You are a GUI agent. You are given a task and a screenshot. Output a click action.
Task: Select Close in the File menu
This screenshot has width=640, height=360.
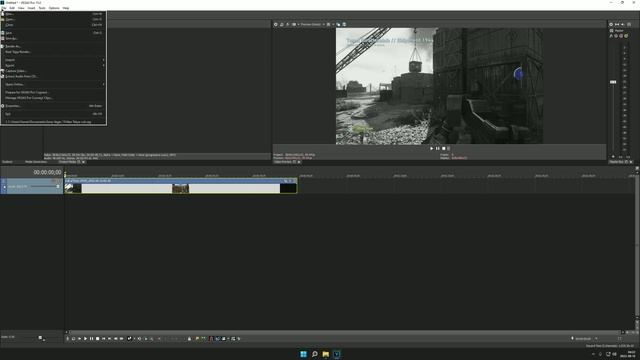pyautogui.click(x=54, y=25)
